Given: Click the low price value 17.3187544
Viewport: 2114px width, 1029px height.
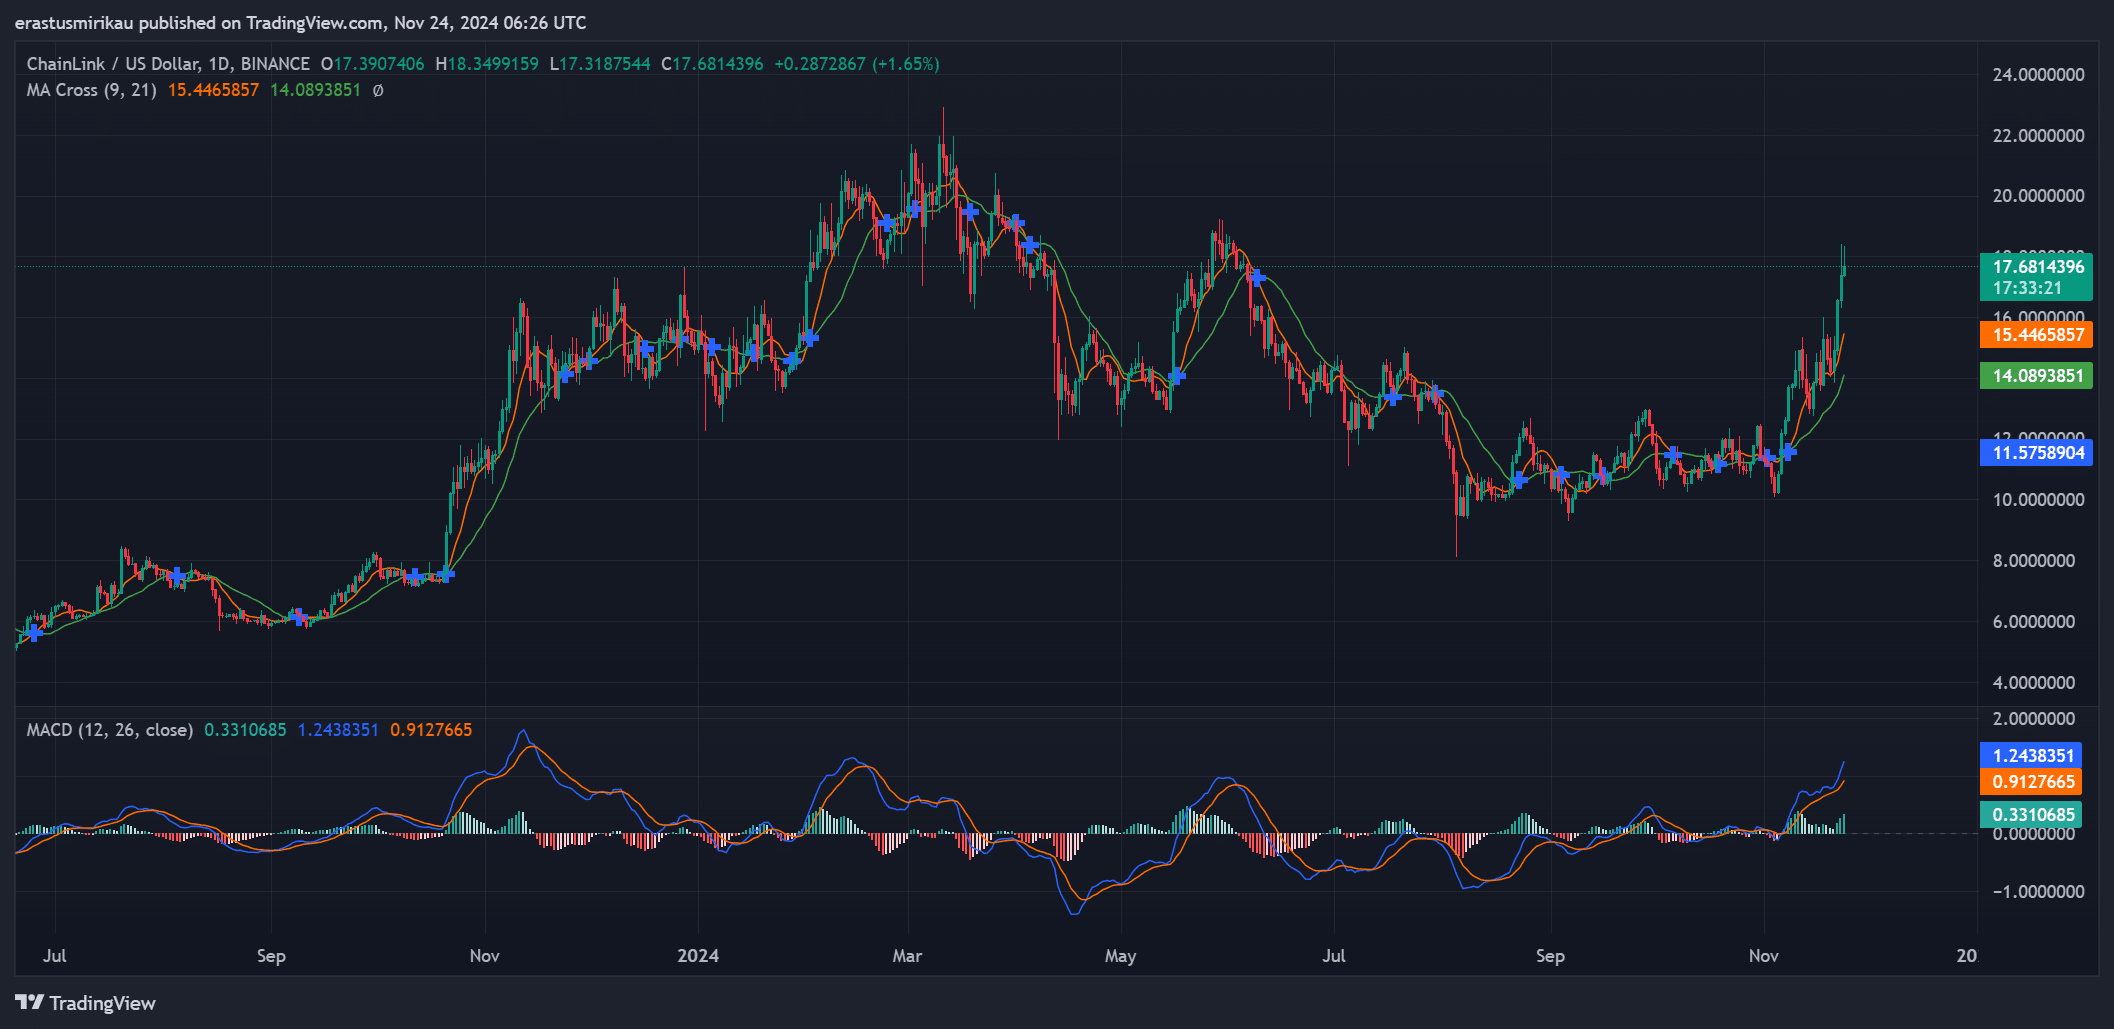Looking at the screenshot, I should tap(604, 64).
